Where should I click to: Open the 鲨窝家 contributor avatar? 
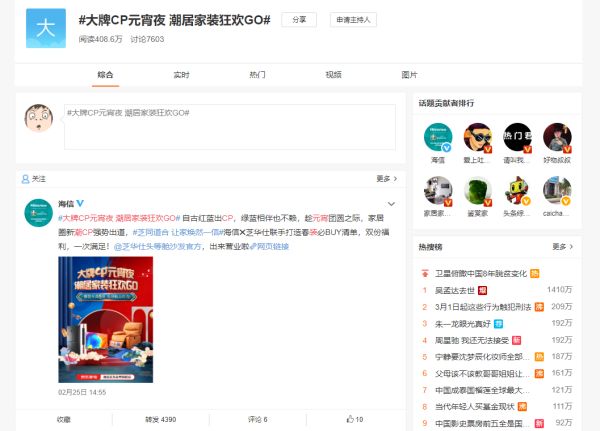tap(477, 191)
